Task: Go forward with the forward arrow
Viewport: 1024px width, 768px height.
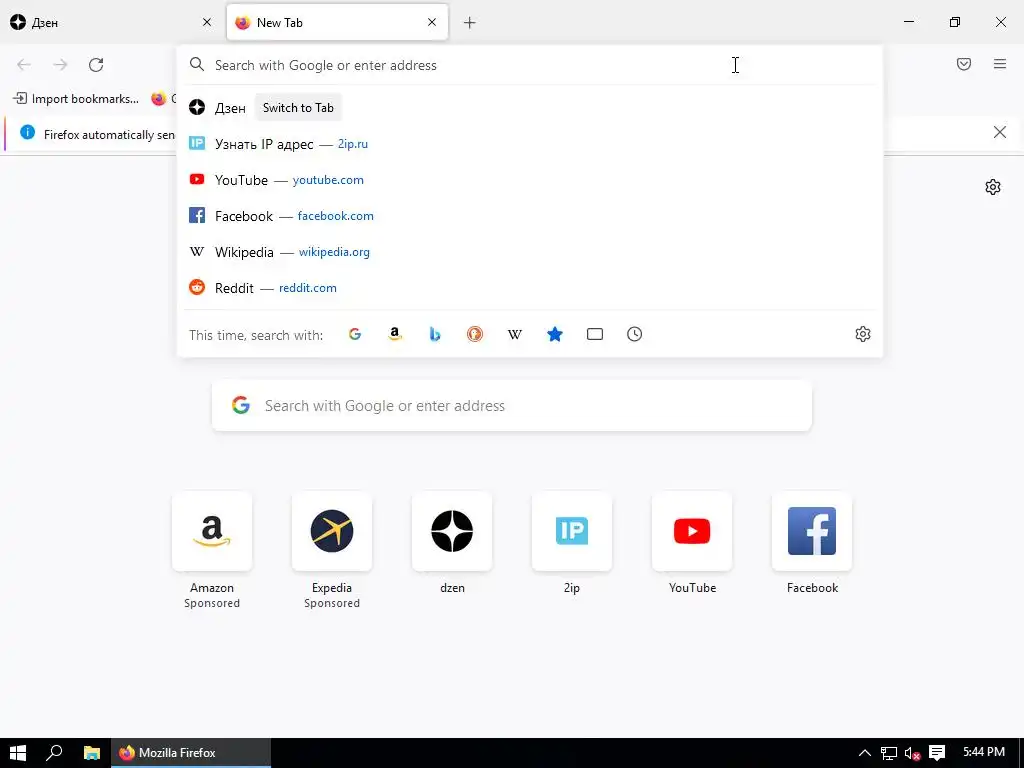Action: tap(60, 65)
